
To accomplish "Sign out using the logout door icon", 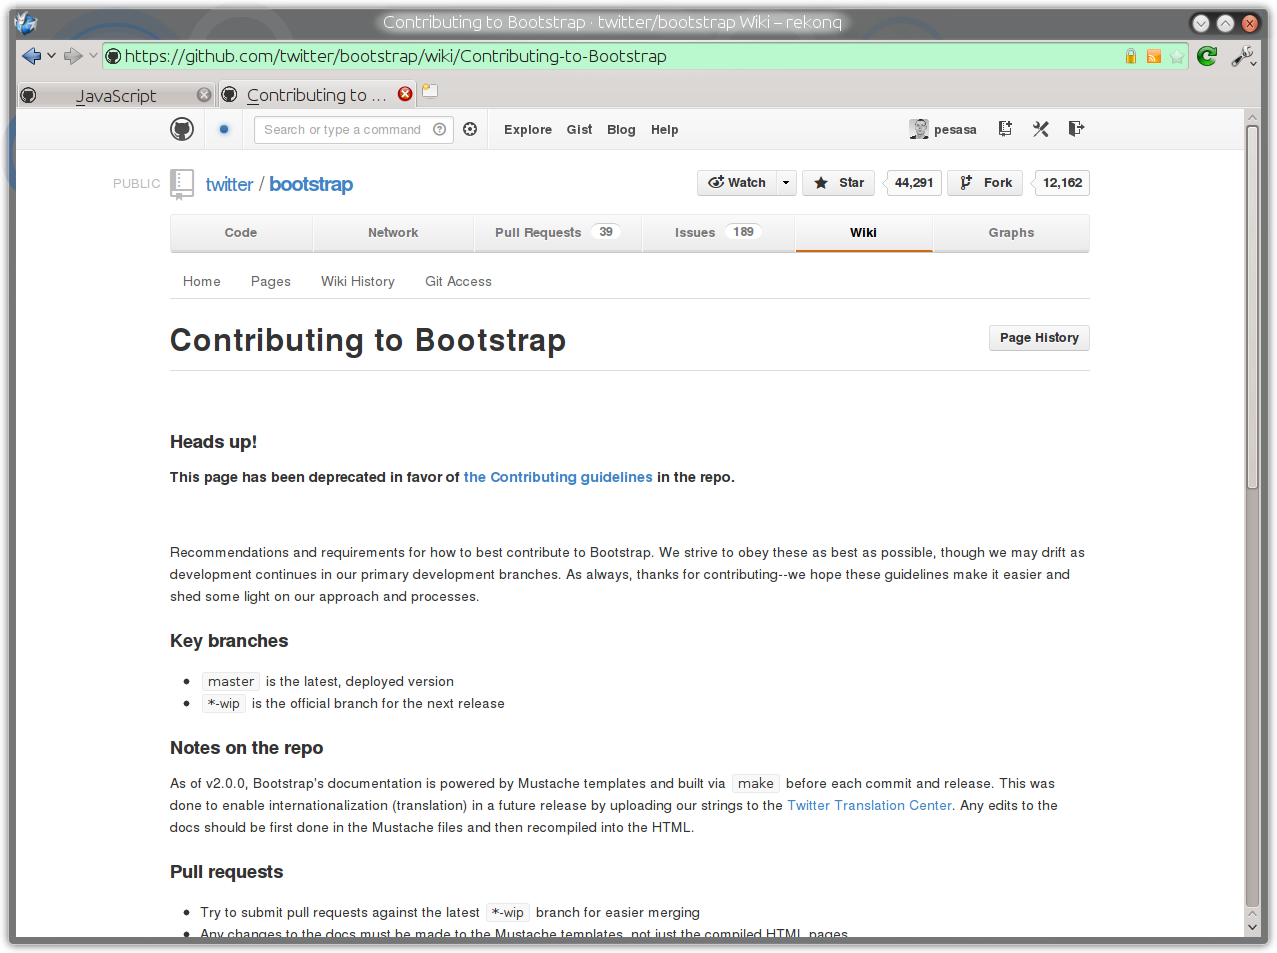I will [x=1076, y=128].
